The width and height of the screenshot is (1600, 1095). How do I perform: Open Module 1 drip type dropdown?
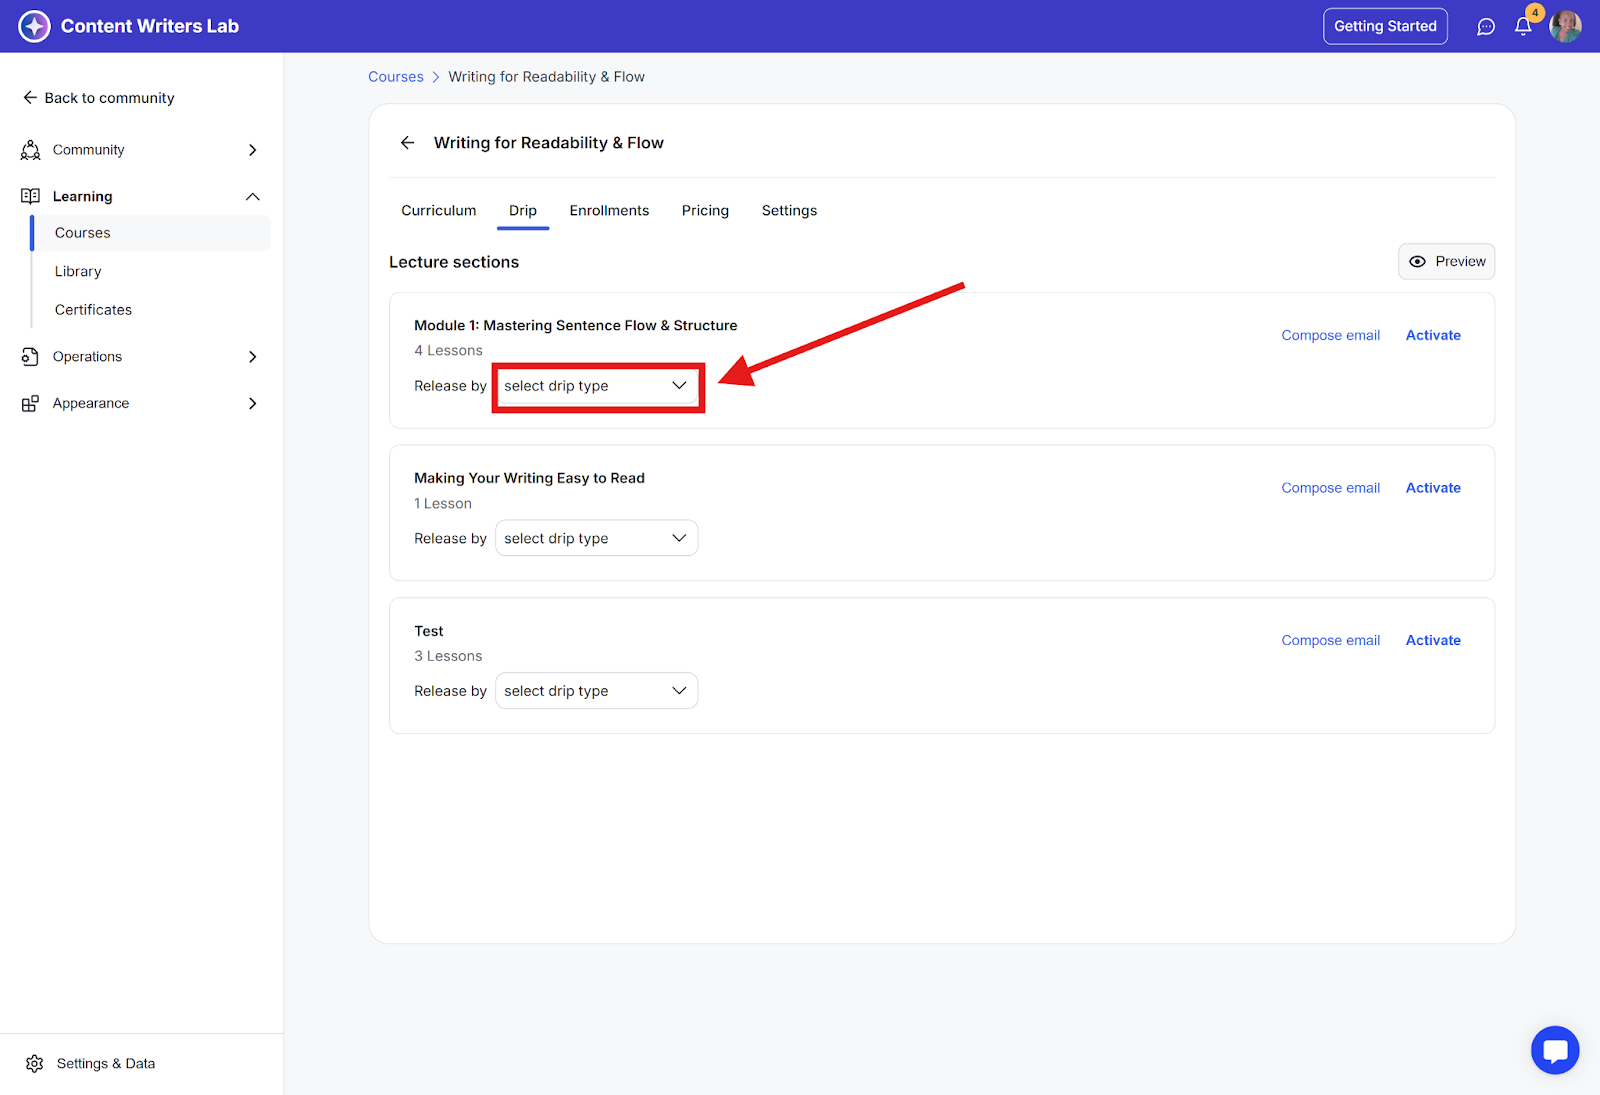(596, 386)
